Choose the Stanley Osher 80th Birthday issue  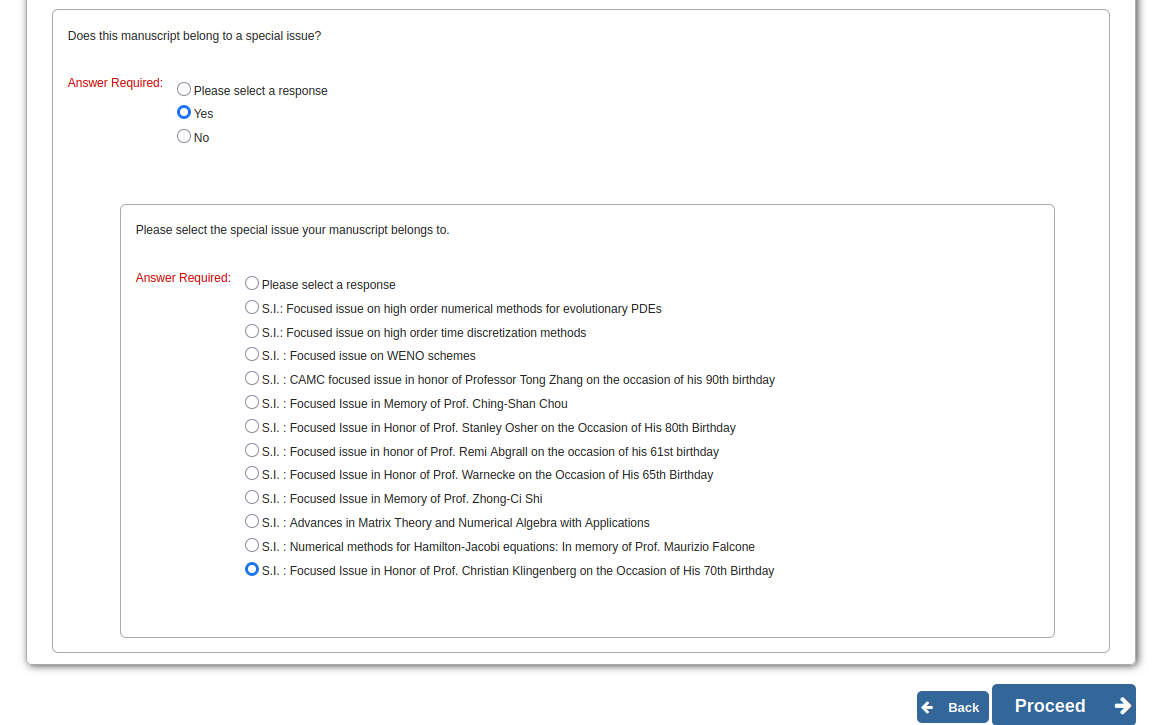(252, 427)
